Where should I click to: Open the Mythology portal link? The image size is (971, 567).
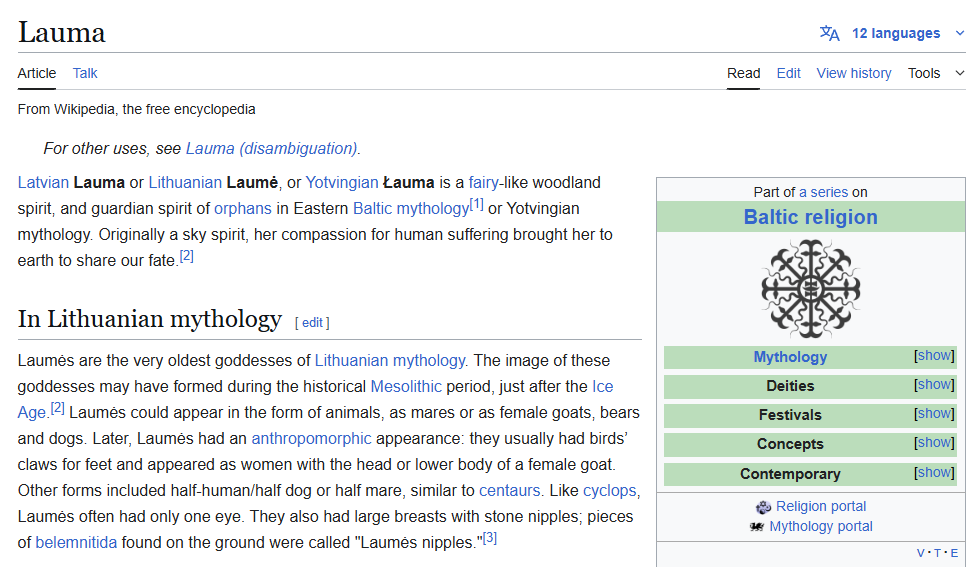pyautogui.click(x=821, y=526)
